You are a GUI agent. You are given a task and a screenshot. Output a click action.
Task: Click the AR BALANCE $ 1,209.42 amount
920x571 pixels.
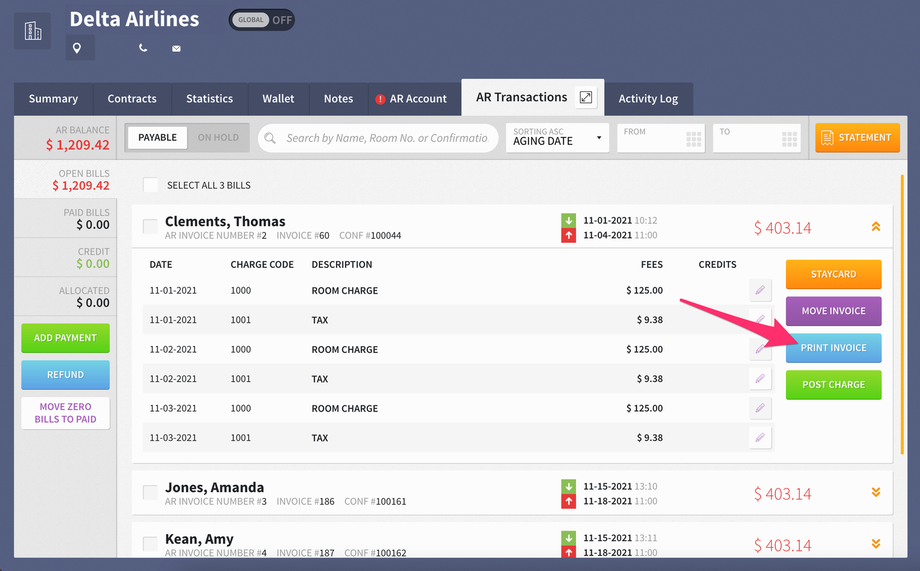(77, 145)
